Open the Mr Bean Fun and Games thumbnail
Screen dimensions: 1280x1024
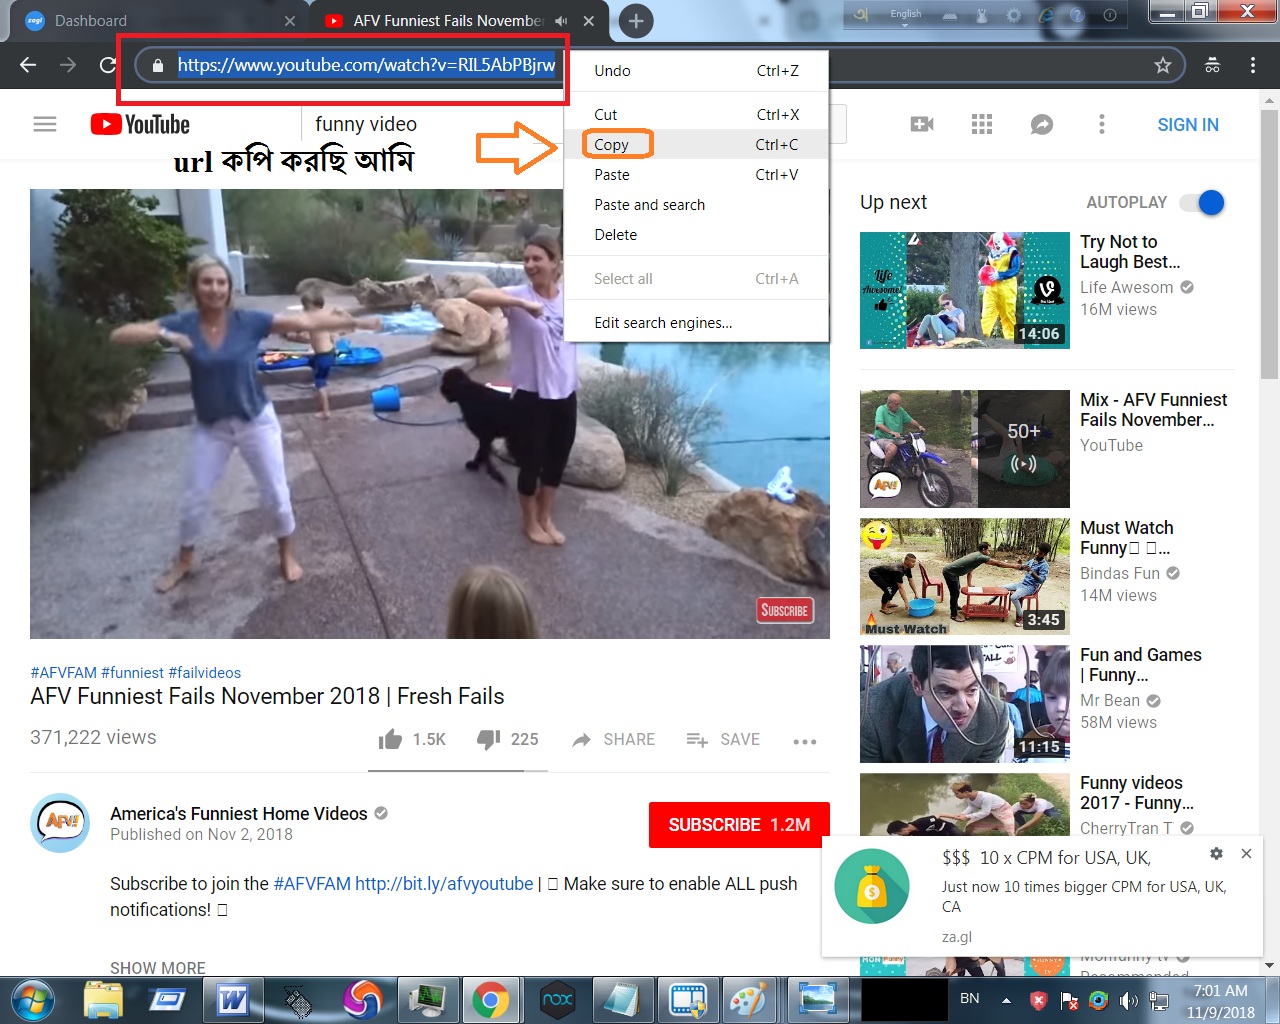(965, 704)
